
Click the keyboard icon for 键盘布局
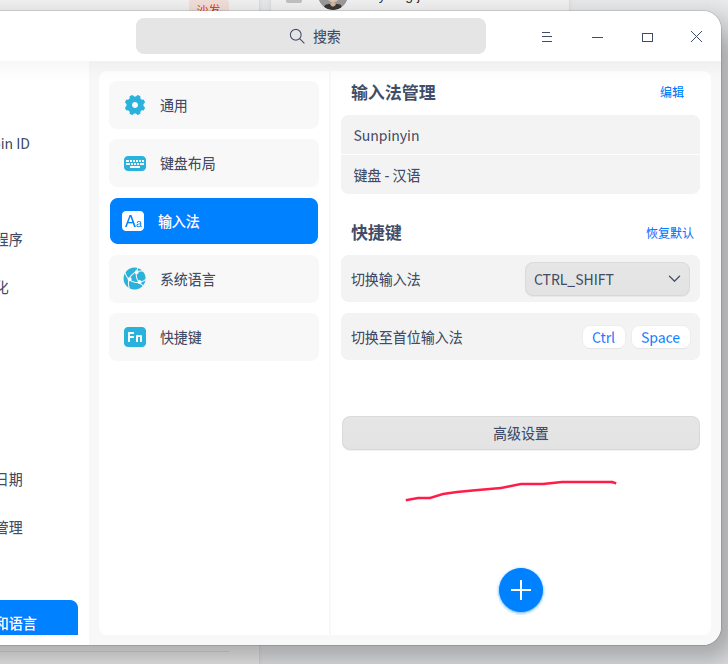(x=135, y=163)
